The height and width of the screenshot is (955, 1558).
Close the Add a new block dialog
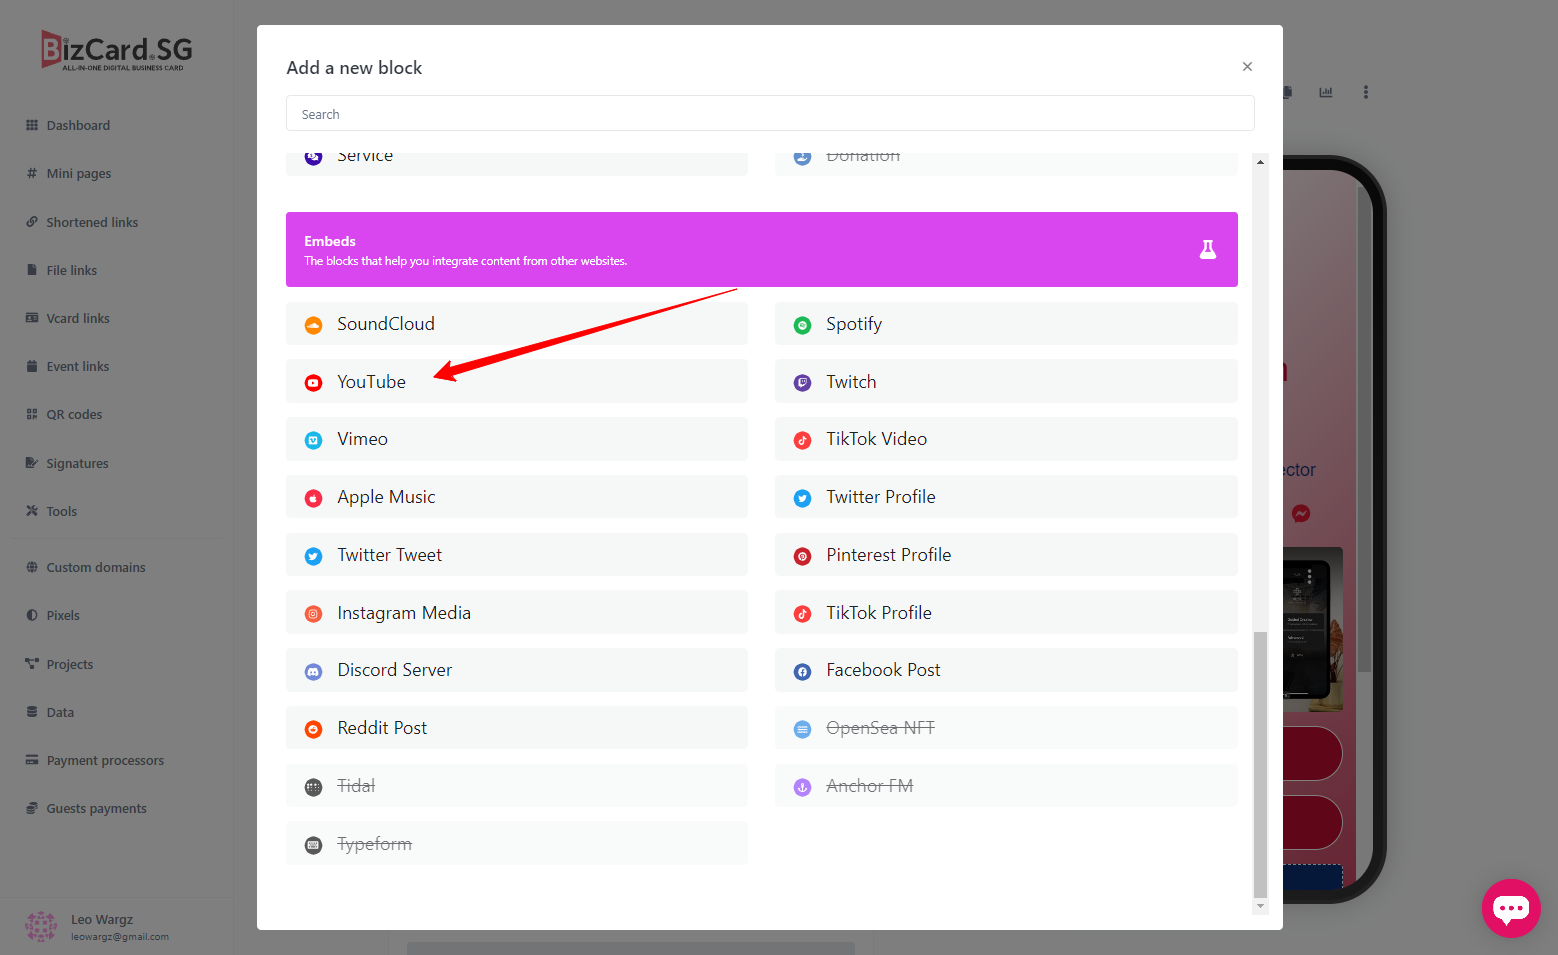(1247, 67)
